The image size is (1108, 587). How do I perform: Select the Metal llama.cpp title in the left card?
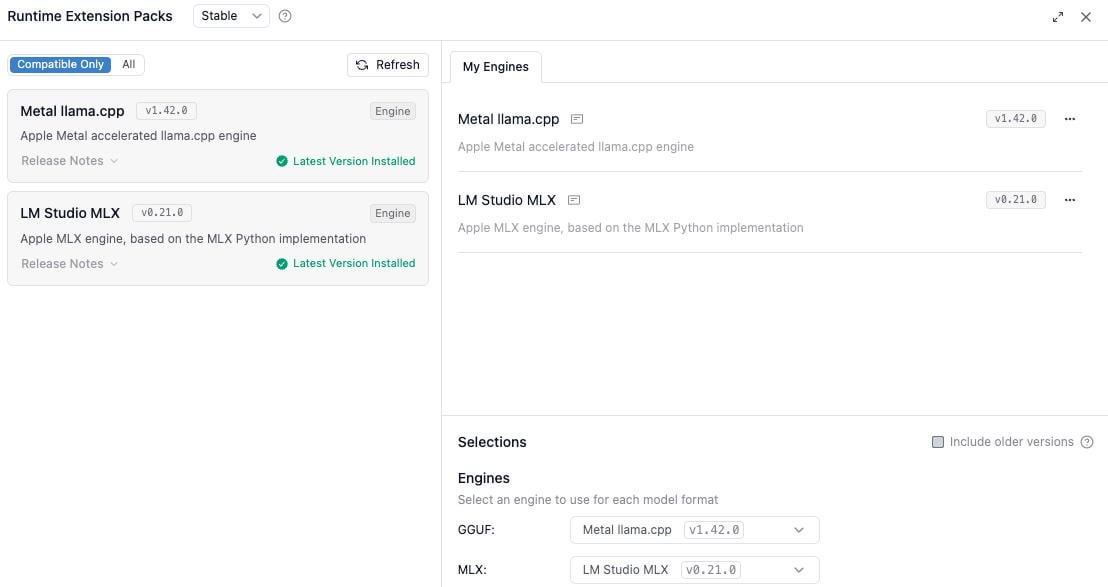coord(72,111)
